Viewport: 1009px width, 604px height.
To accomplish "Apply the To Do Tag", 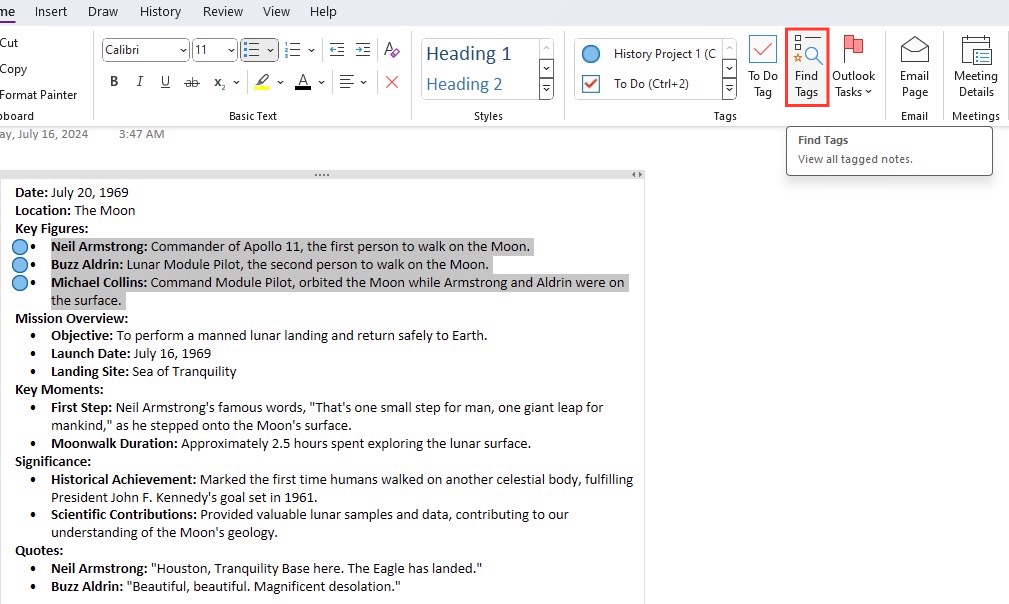I will pyautogui.click(x=763, y=67).
